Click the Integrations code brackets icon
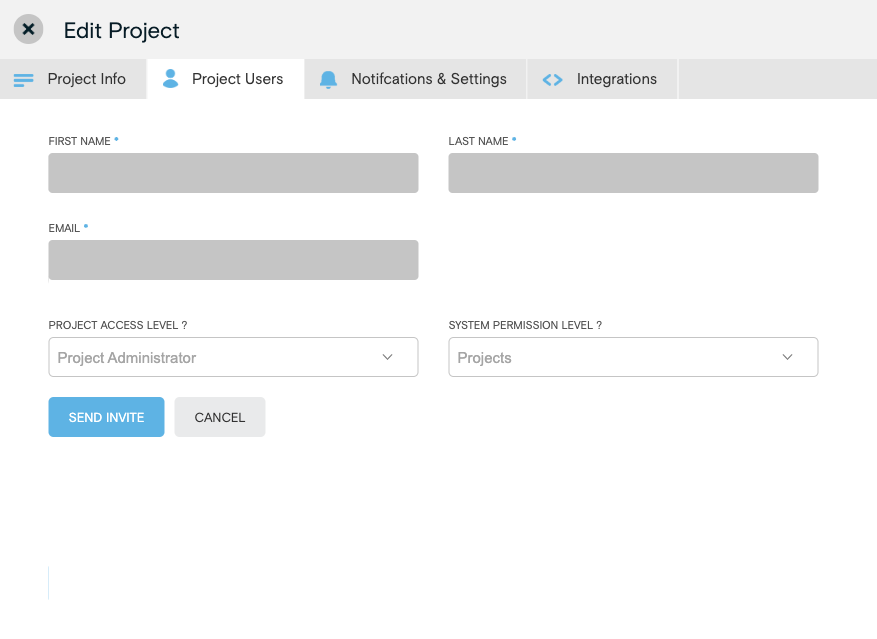This screenshot has height=639, width=877. pyautogui.click(x=553, y=80)
